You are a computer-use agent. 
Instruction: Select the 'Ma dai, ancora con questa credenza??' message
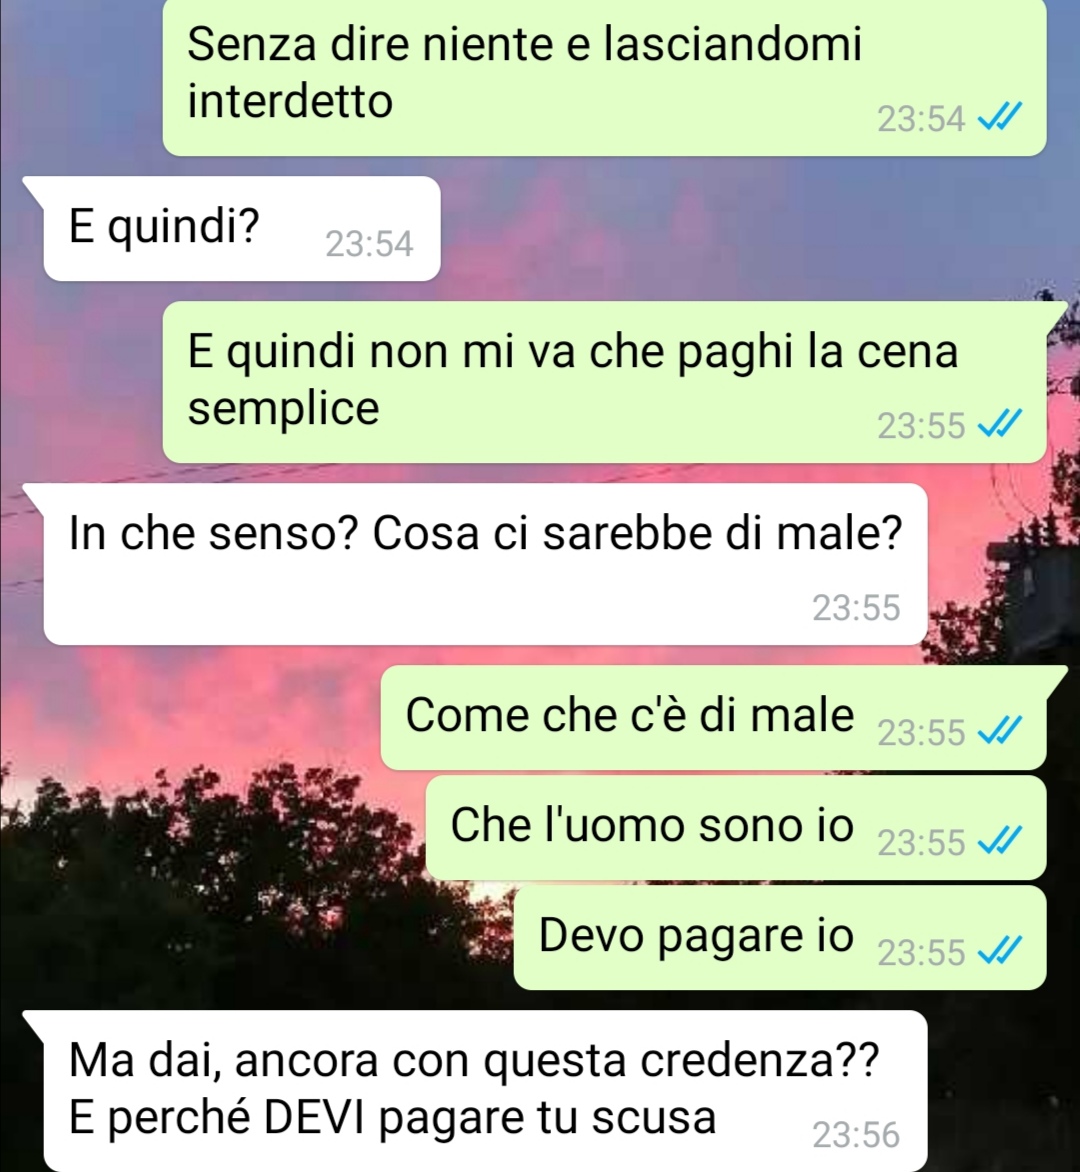coord(485,1091)
